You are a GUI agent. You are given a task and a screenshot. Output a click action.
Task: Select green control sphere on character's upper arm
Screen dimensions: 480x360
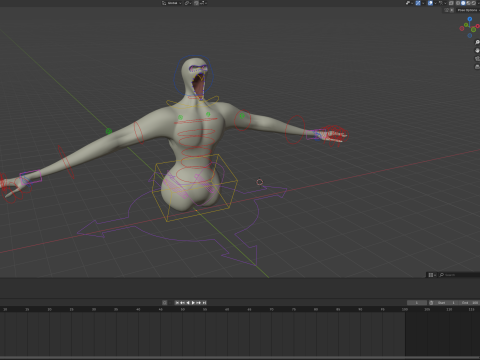242,116
